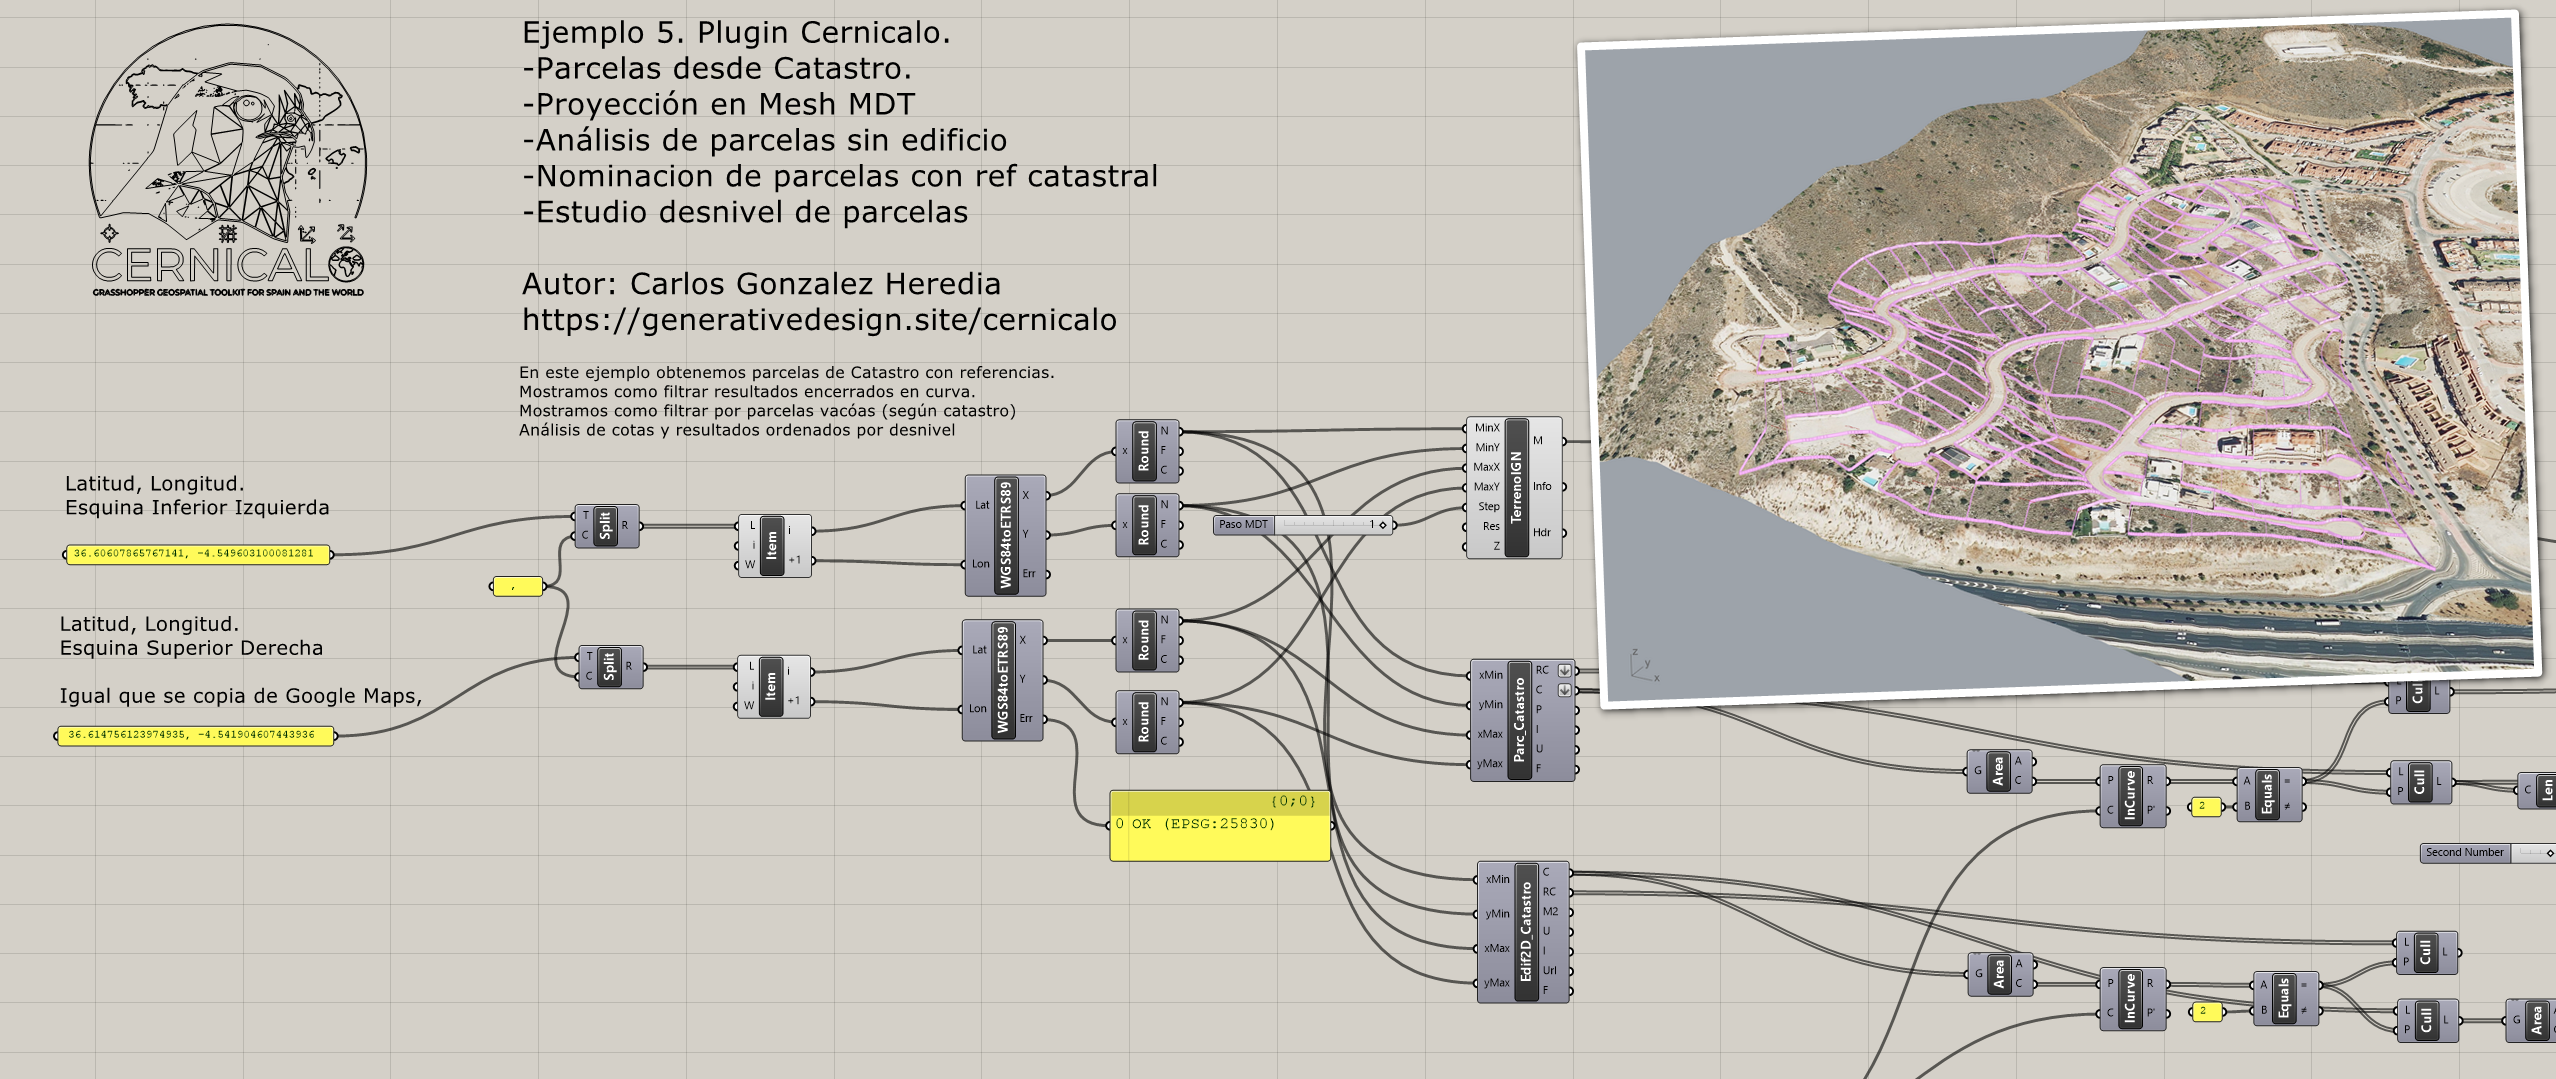Click the yellow "2" panel beside upper Equals
Viewport: 2556px width, 1079px height.
2205,807
